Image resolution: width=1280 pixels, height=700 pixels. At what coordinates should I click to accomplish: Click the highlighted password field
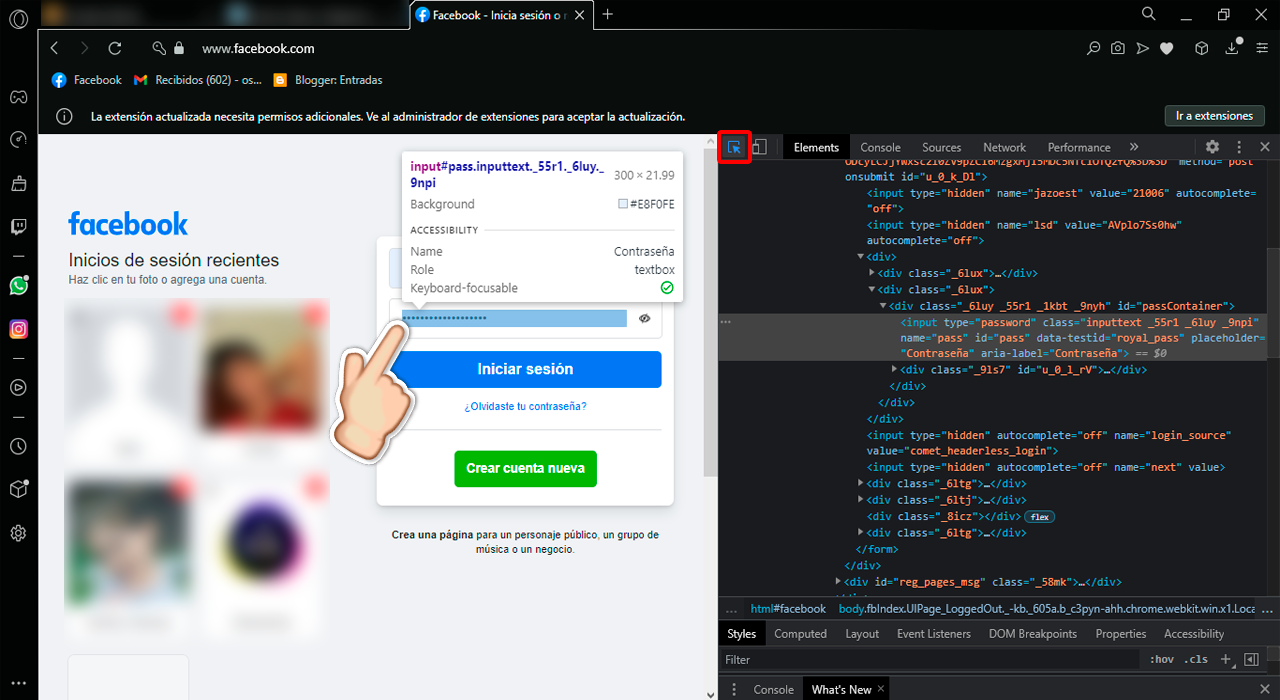tap(514, 318)
